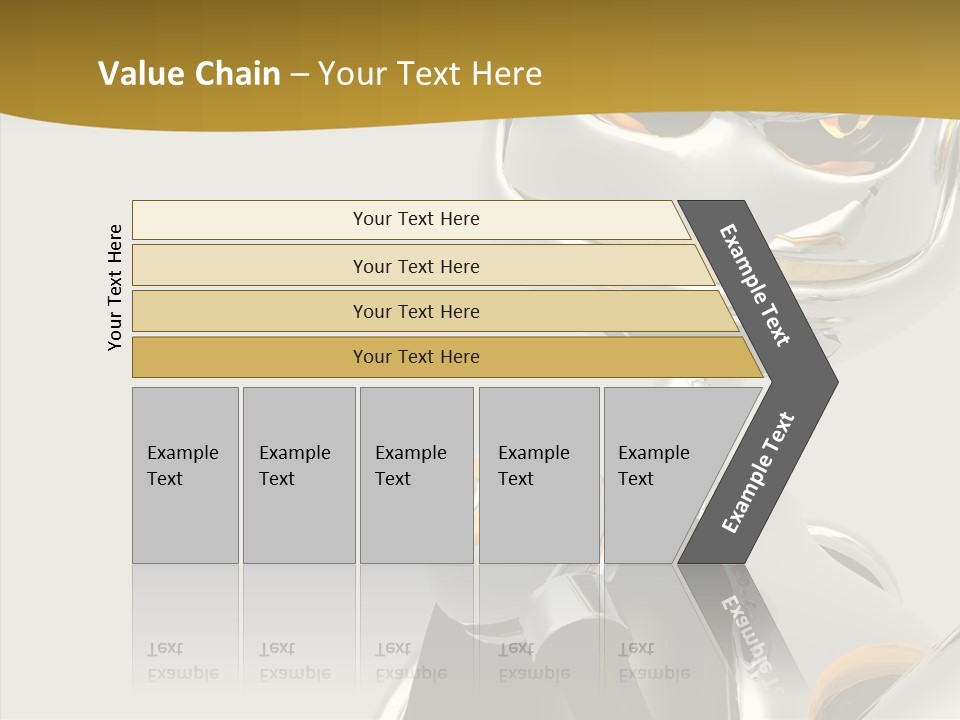This screenshot has width=960, height=720.
Task: Click the third gray "Example Text" box
Action: (x=416, y=475)
